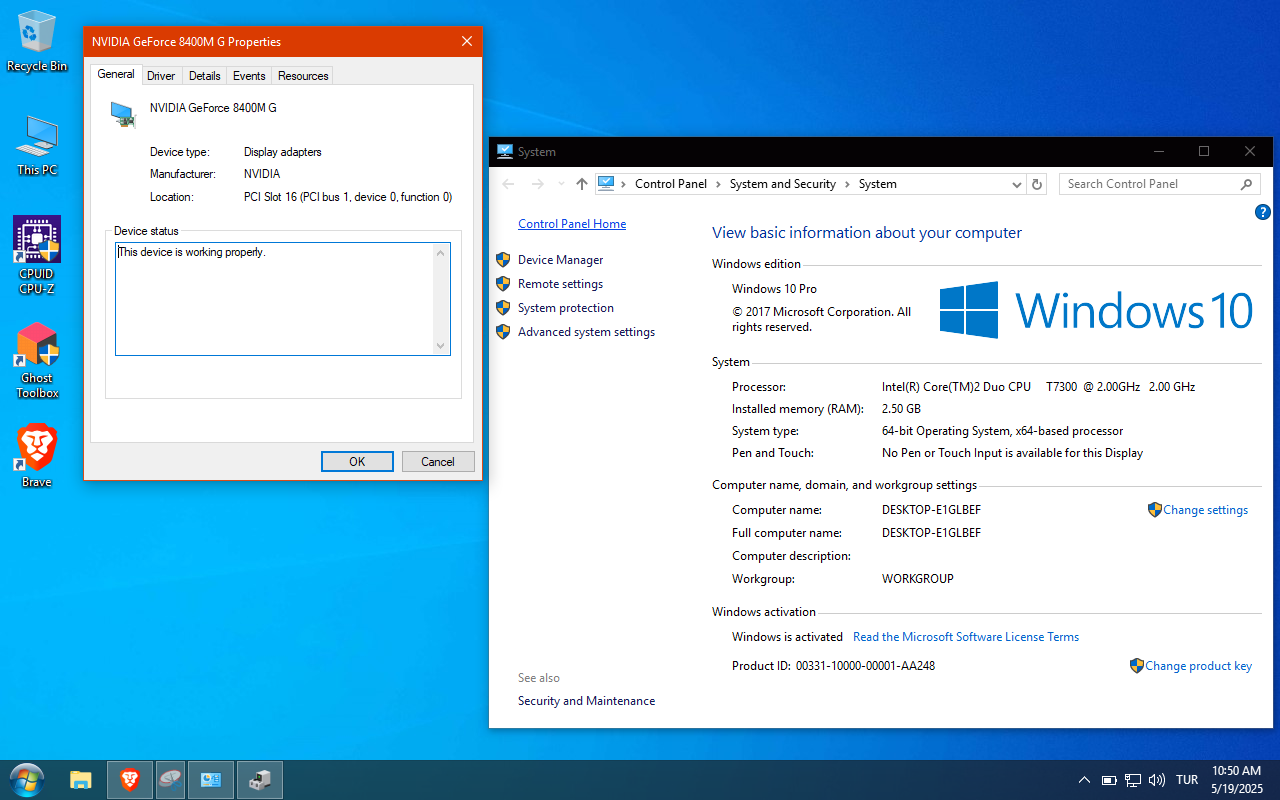Switch the TUR input language indicator

[1187, 780]
